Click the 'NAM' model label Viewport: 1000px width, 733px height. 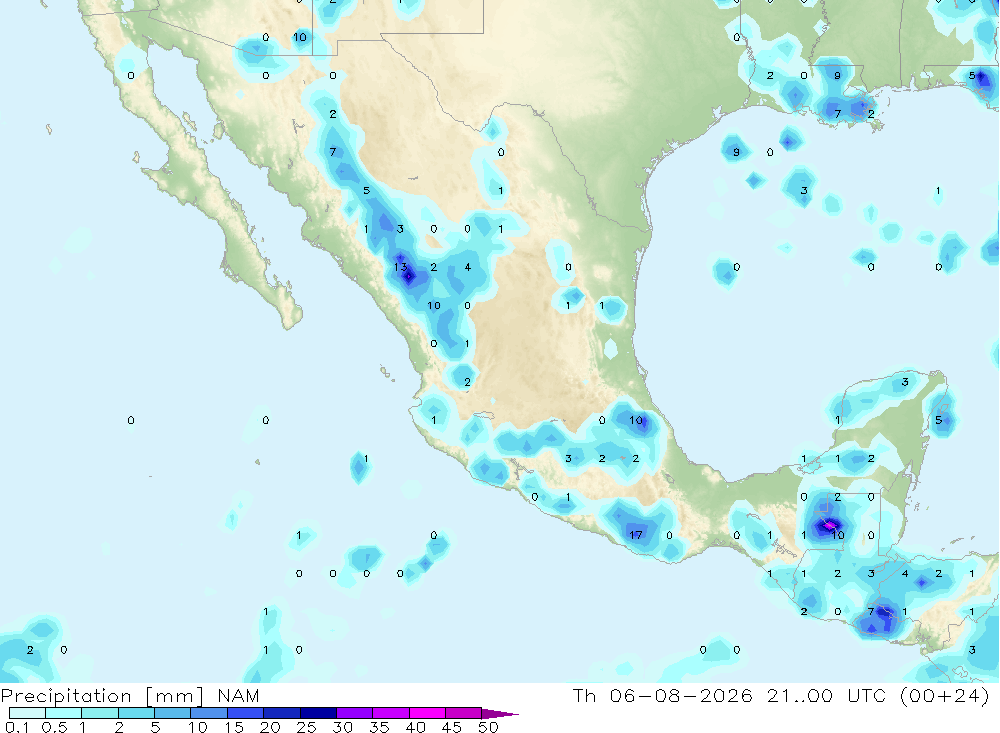(x=239, y=695)
